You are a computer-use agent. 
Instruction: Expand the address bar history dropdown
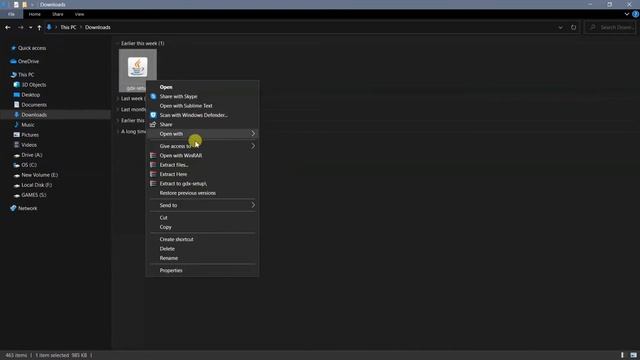[x=560, y=27]
